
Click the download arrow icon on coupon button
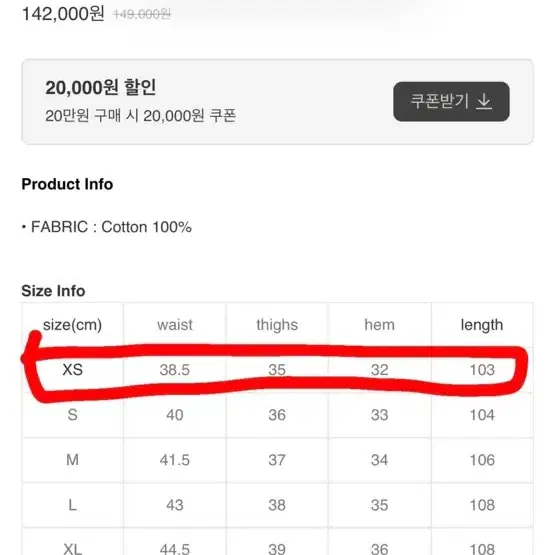pyautogui.click(x=484, y=102)
